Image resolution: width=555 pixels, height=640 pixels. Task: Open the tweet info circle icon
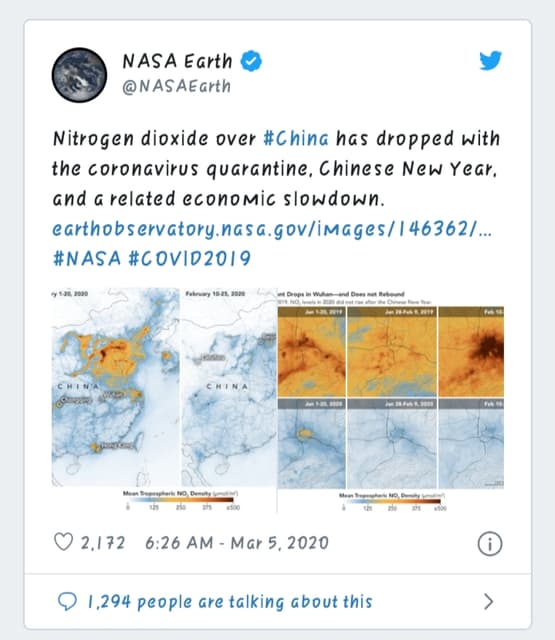pyautogui.click(x=490, y=544)
